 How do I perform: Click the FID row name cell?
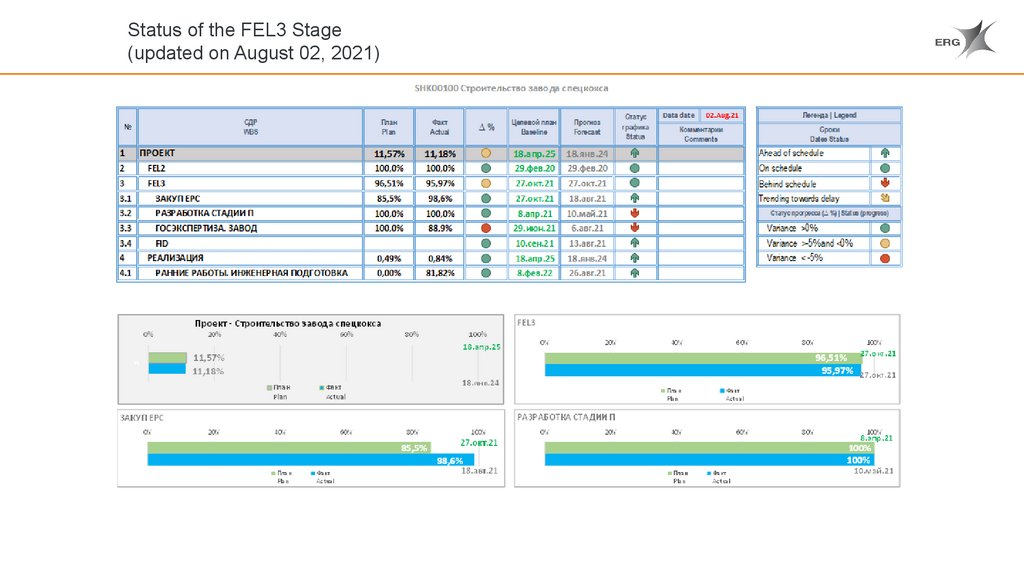(251, 243)
